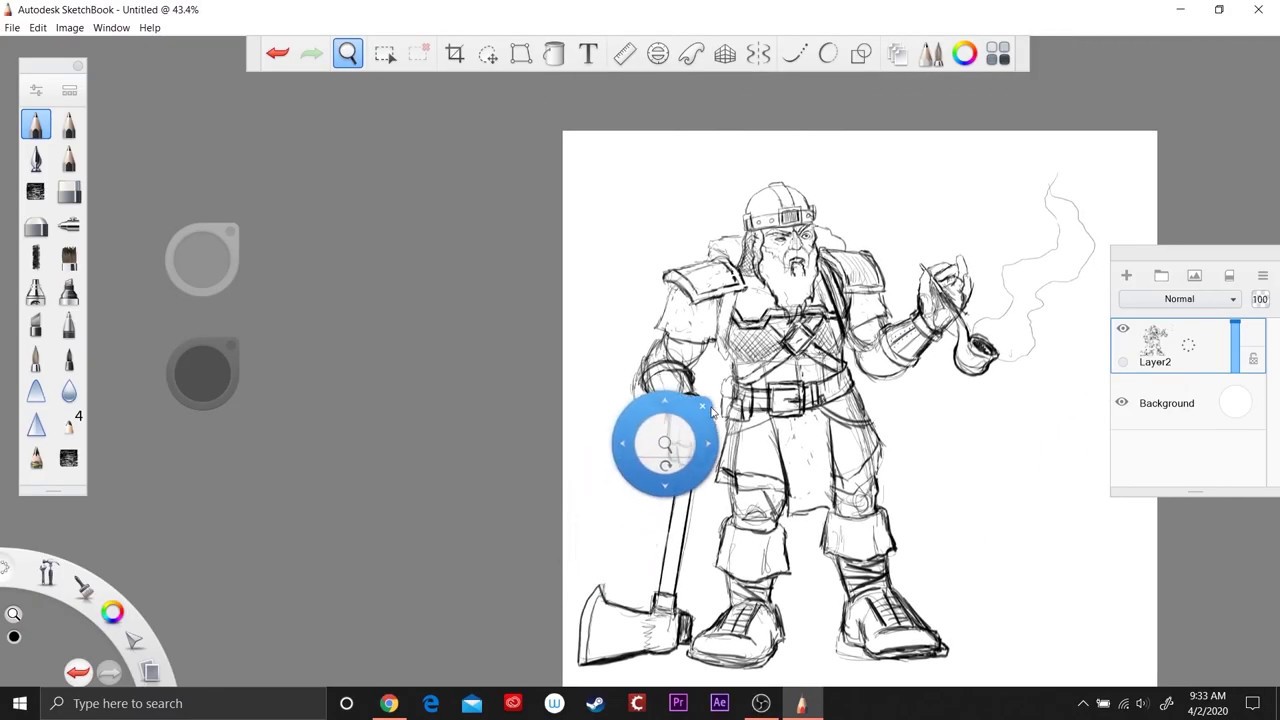
Task: Select the Layer2 thumbnail
Action: point(1155,340)
